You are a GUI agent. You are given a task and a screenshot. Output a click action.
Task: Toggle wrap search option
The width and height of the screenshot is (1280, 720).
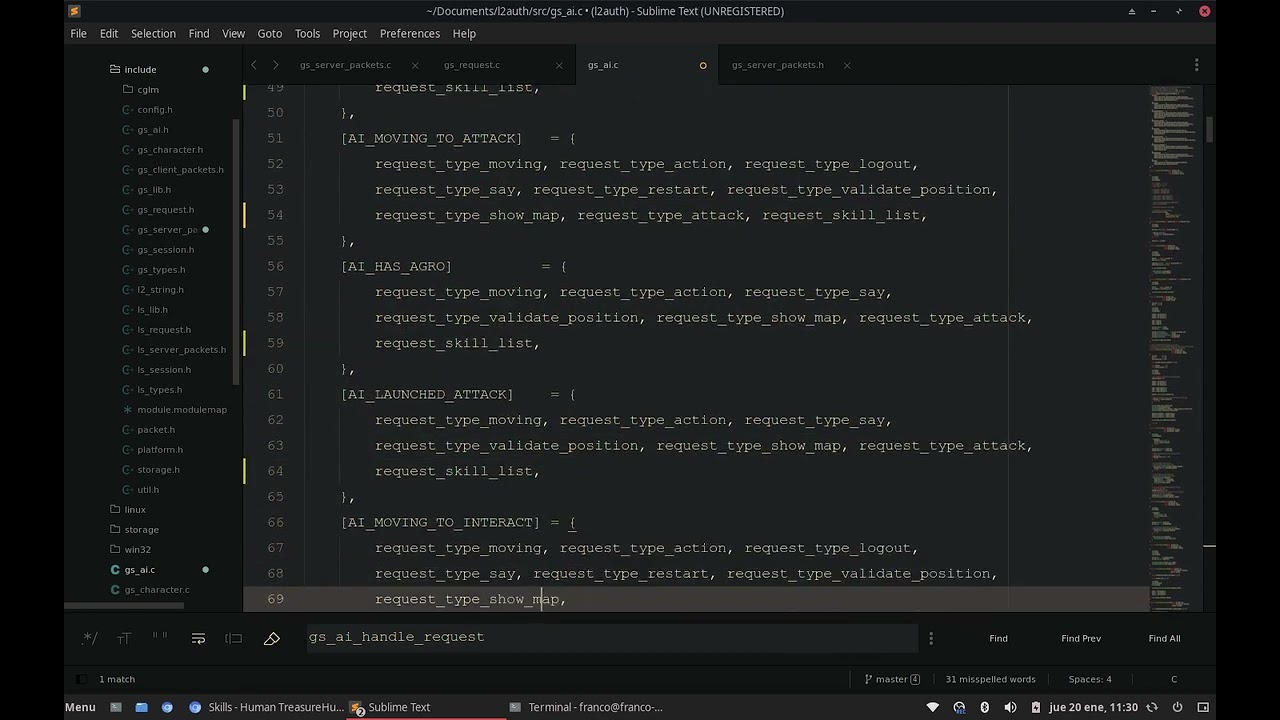(x=198, y=638)
